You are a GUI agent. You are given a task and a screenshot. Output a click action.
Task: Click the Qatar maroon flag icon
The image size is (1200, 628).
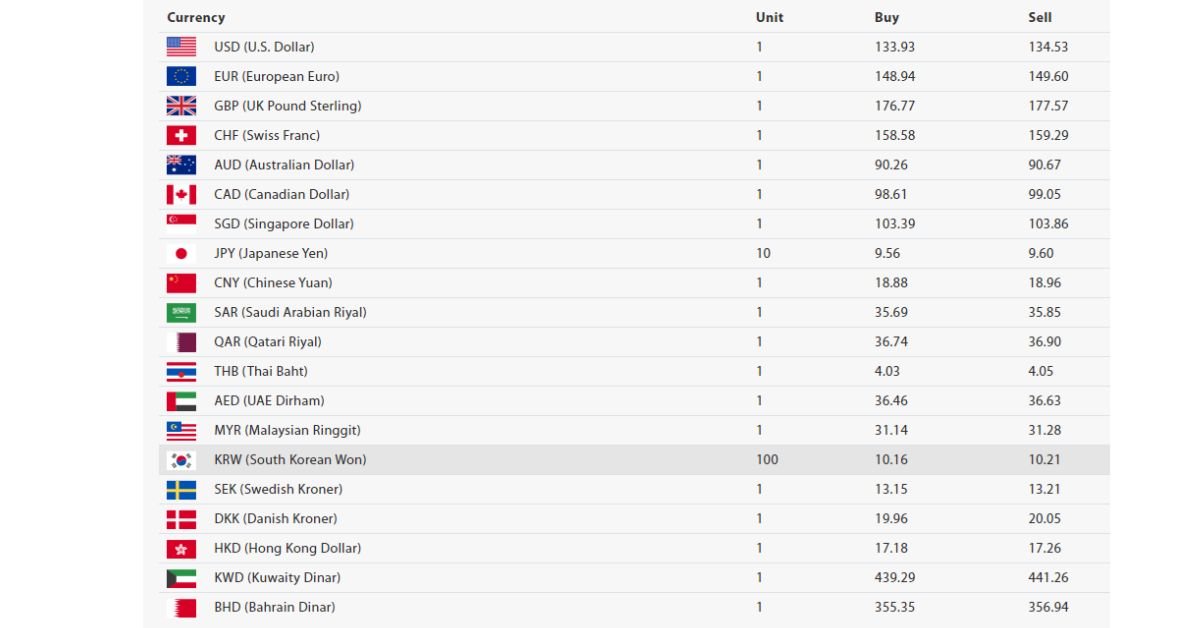pos(181,342)
